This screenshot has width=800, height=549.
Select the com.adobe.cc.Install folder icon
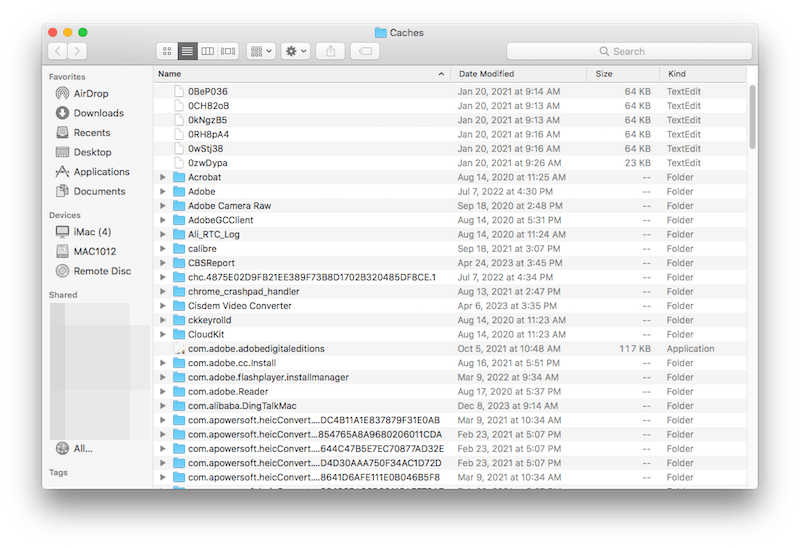(x=179, y=363)
